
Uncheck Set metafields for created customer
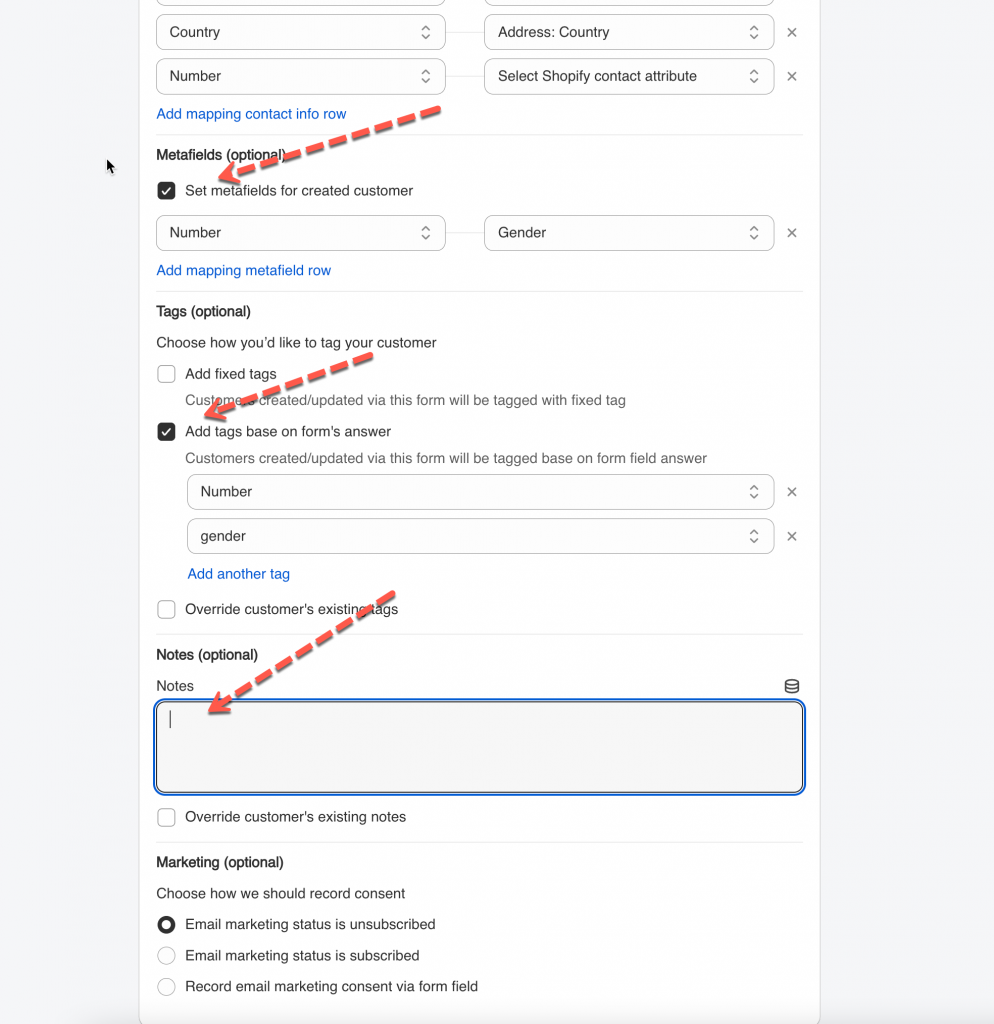[167, 190]
